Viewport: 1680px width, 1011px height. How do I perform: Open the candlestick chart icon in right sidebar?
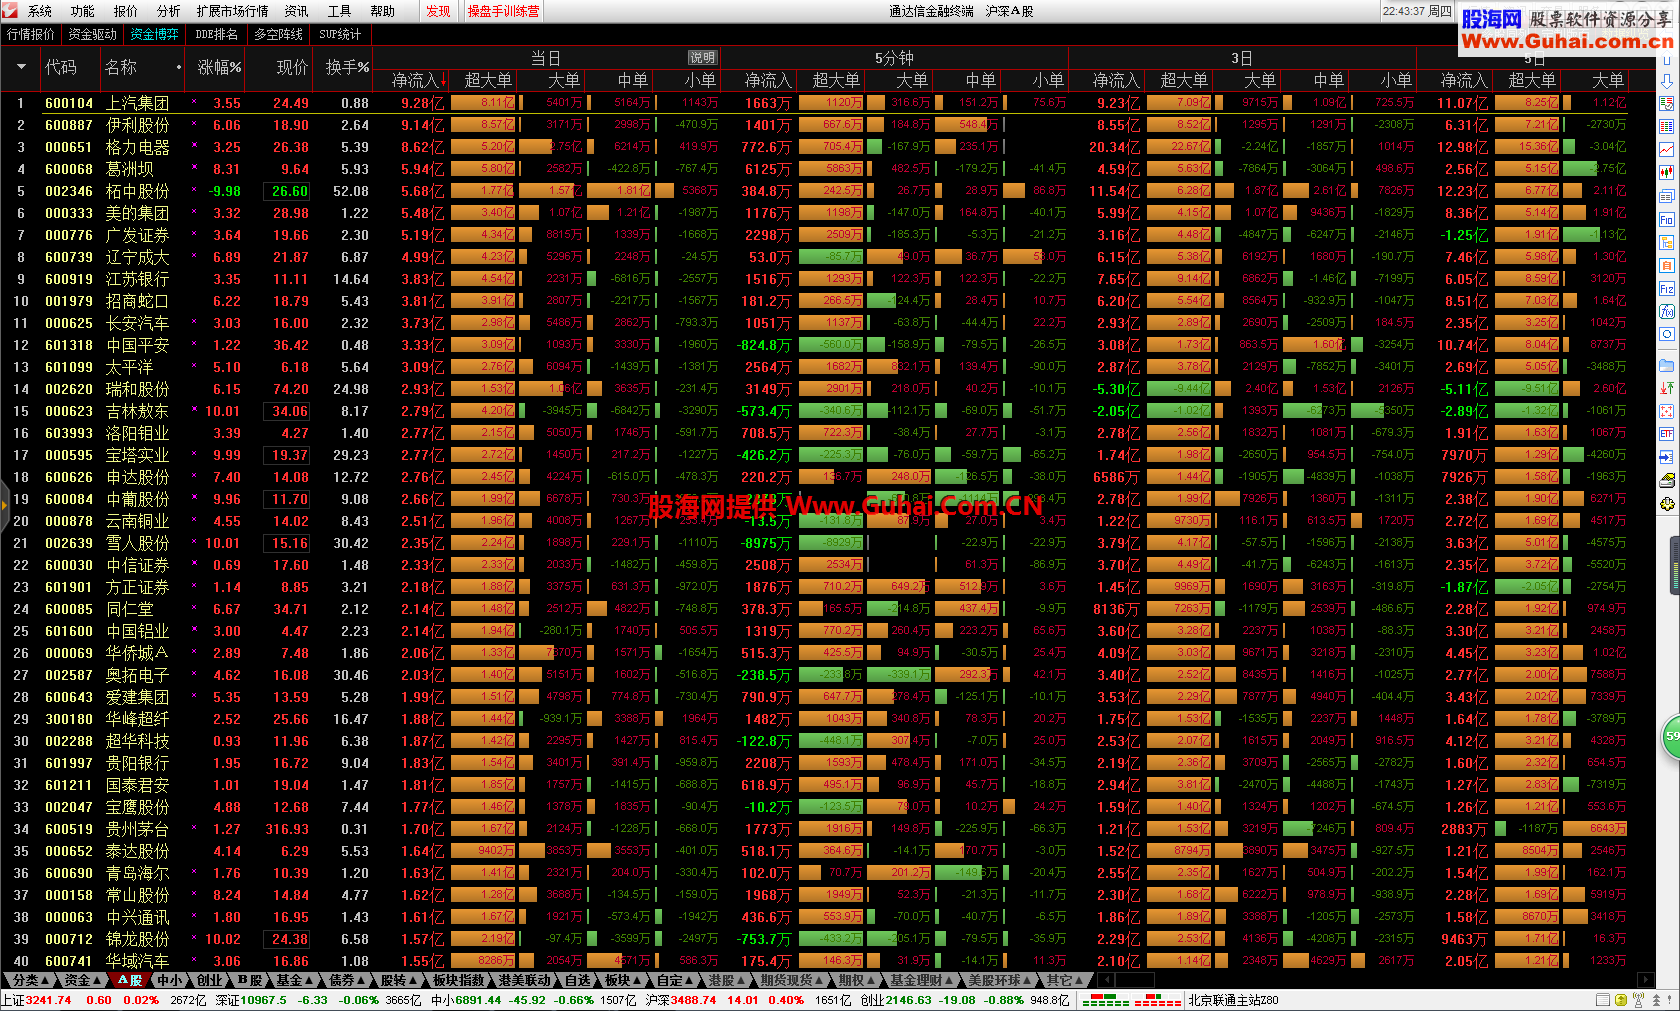click(x=1667, y=173)
